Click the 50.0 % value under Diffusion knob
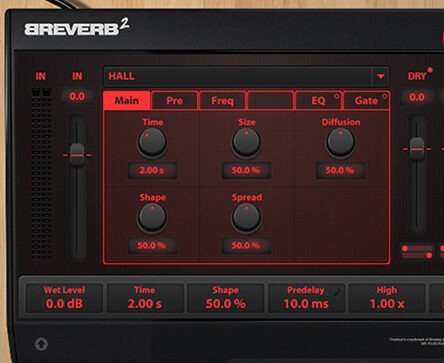Viewport: 444px width, 363px height. click(x=340, y=170)
